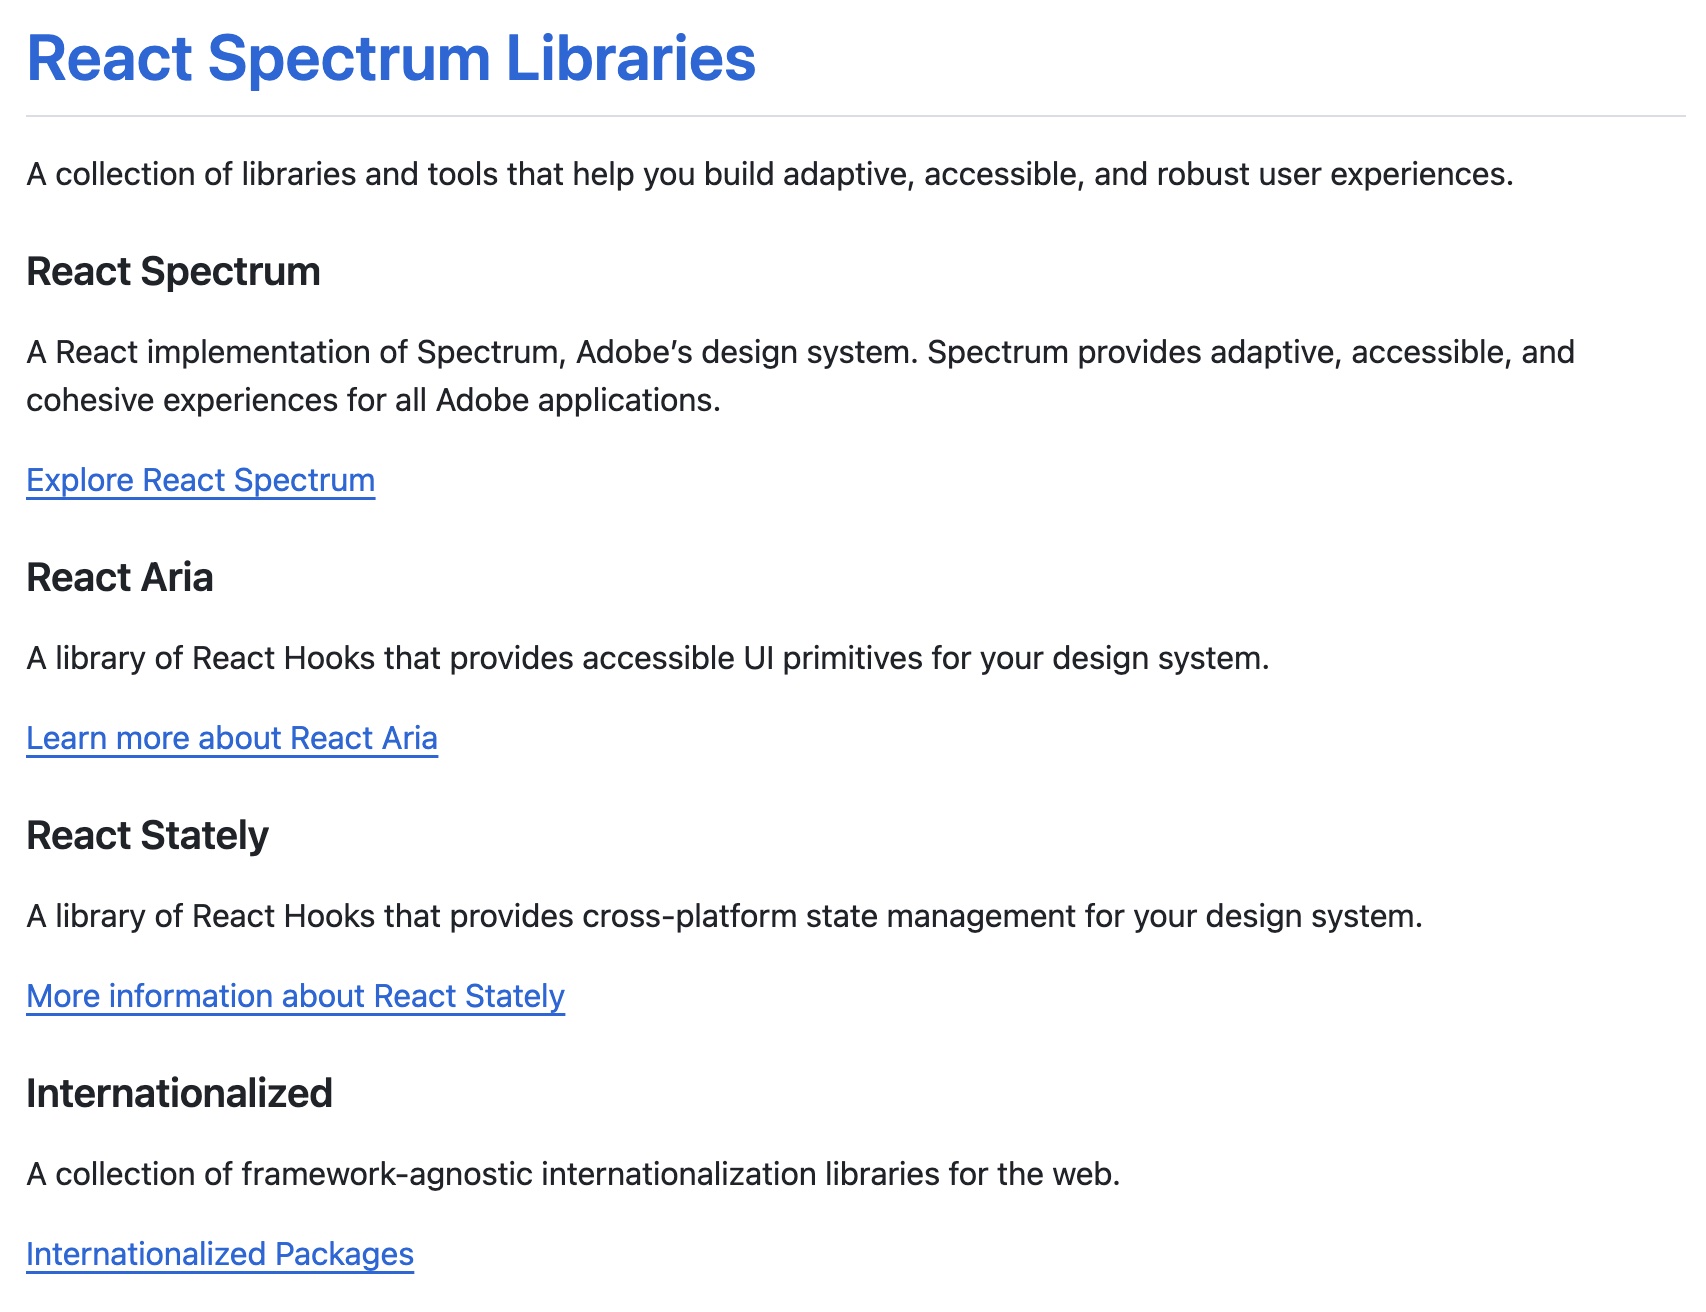Click the Explore React Spectrum link
This screenshot has width=1706, height=1312.
point(201,480)
